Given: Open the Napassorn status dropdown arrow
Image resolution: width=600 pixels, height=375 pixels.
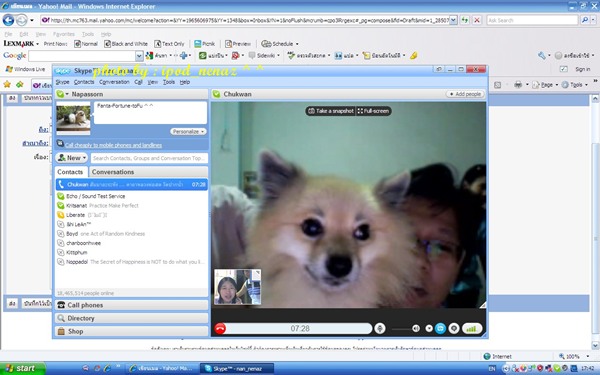Looking at the screenshot, I should click(67, 94).
